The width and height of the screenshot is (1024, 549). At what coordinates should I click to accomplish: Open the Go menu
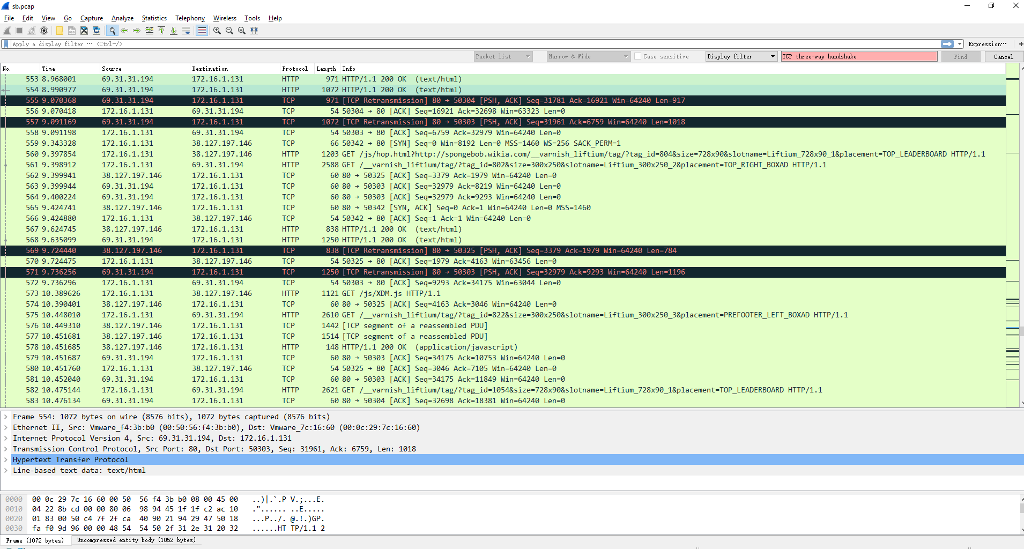pos(68,18)
